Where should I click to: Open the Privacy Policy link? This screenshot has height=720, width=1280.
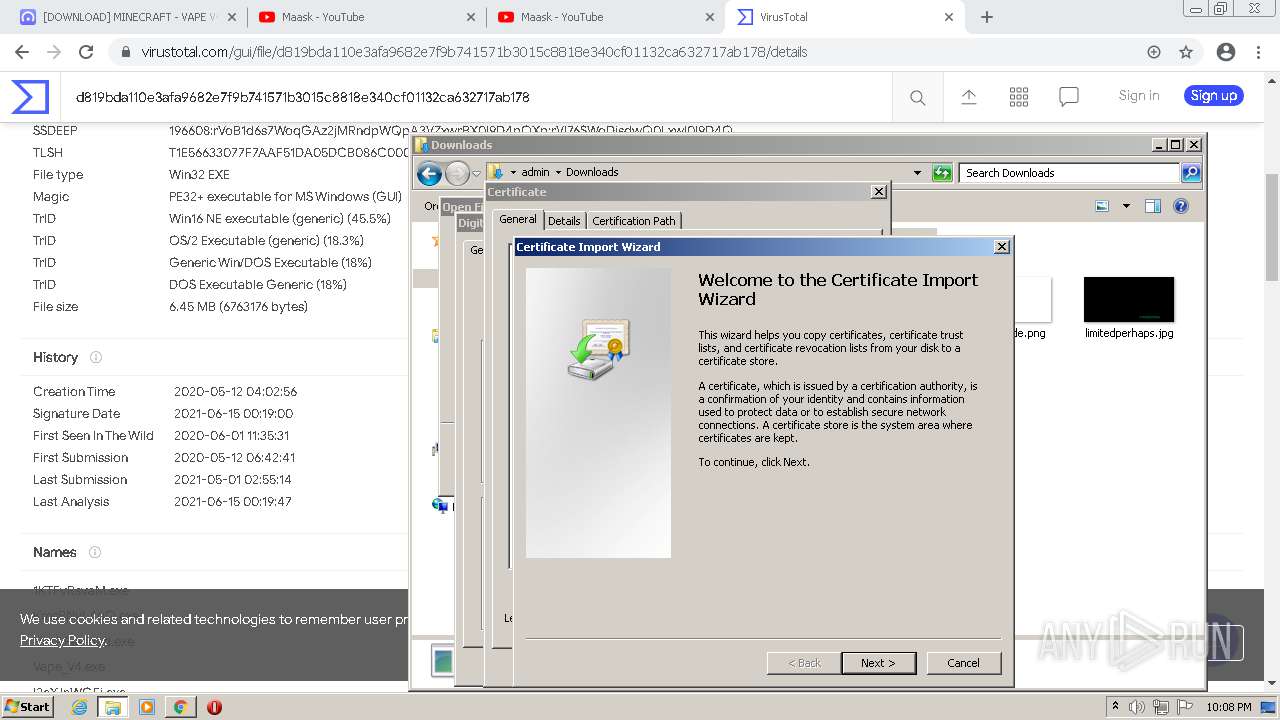coord(62,640)
